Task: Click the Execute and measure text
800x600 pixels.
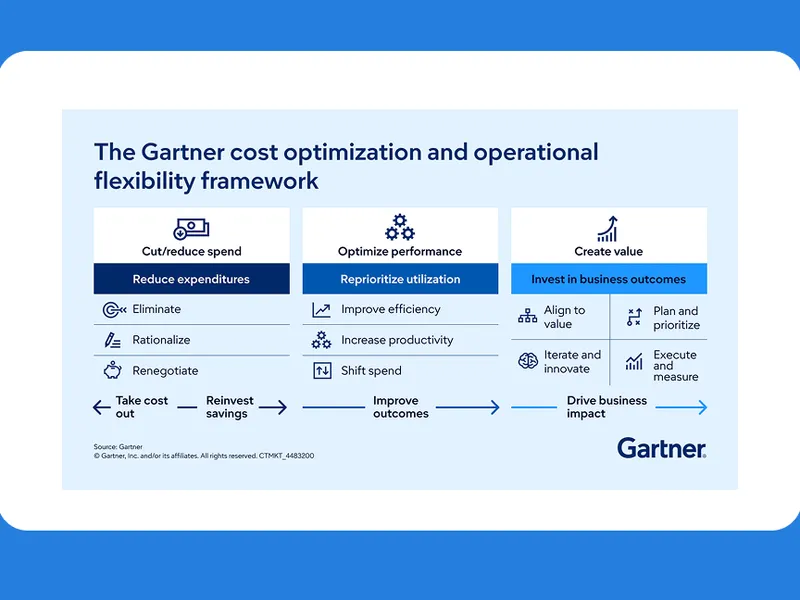Action: pyautogui.click(x=676, y=366)
